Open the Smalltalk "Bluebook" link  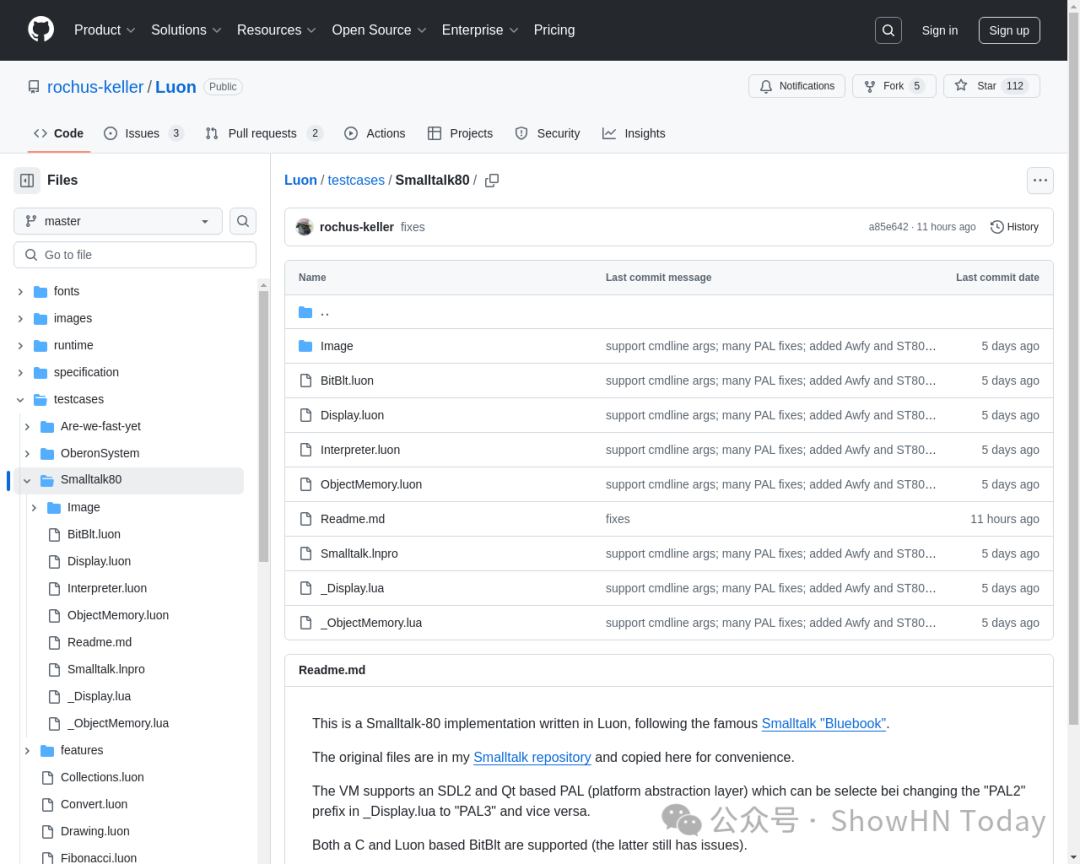coord(823,723)
